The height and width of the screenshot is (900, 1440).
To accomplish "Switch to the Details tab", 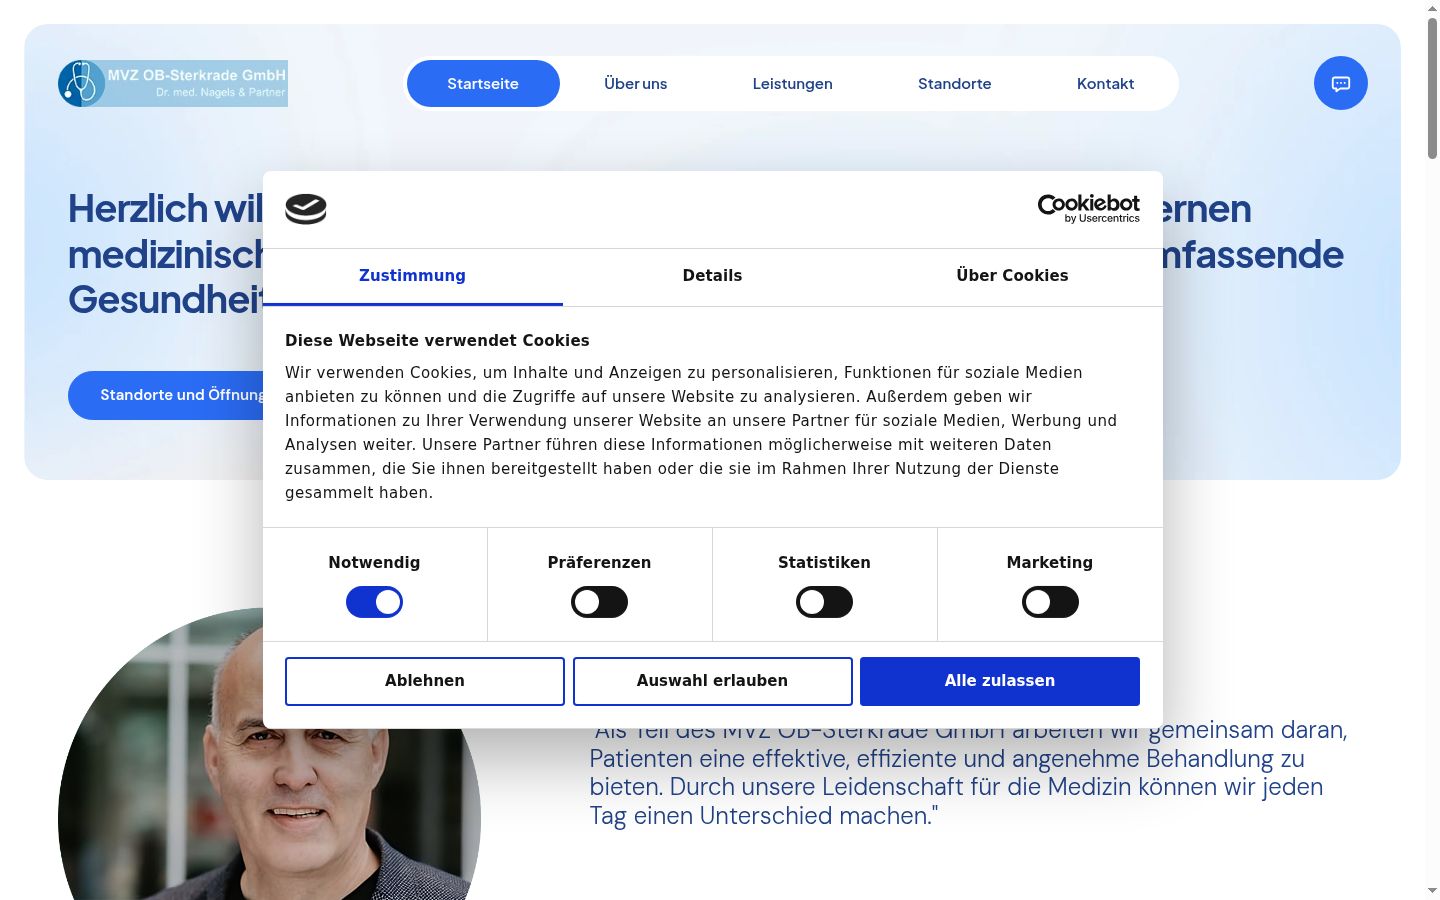I will [x=712, y=276].
